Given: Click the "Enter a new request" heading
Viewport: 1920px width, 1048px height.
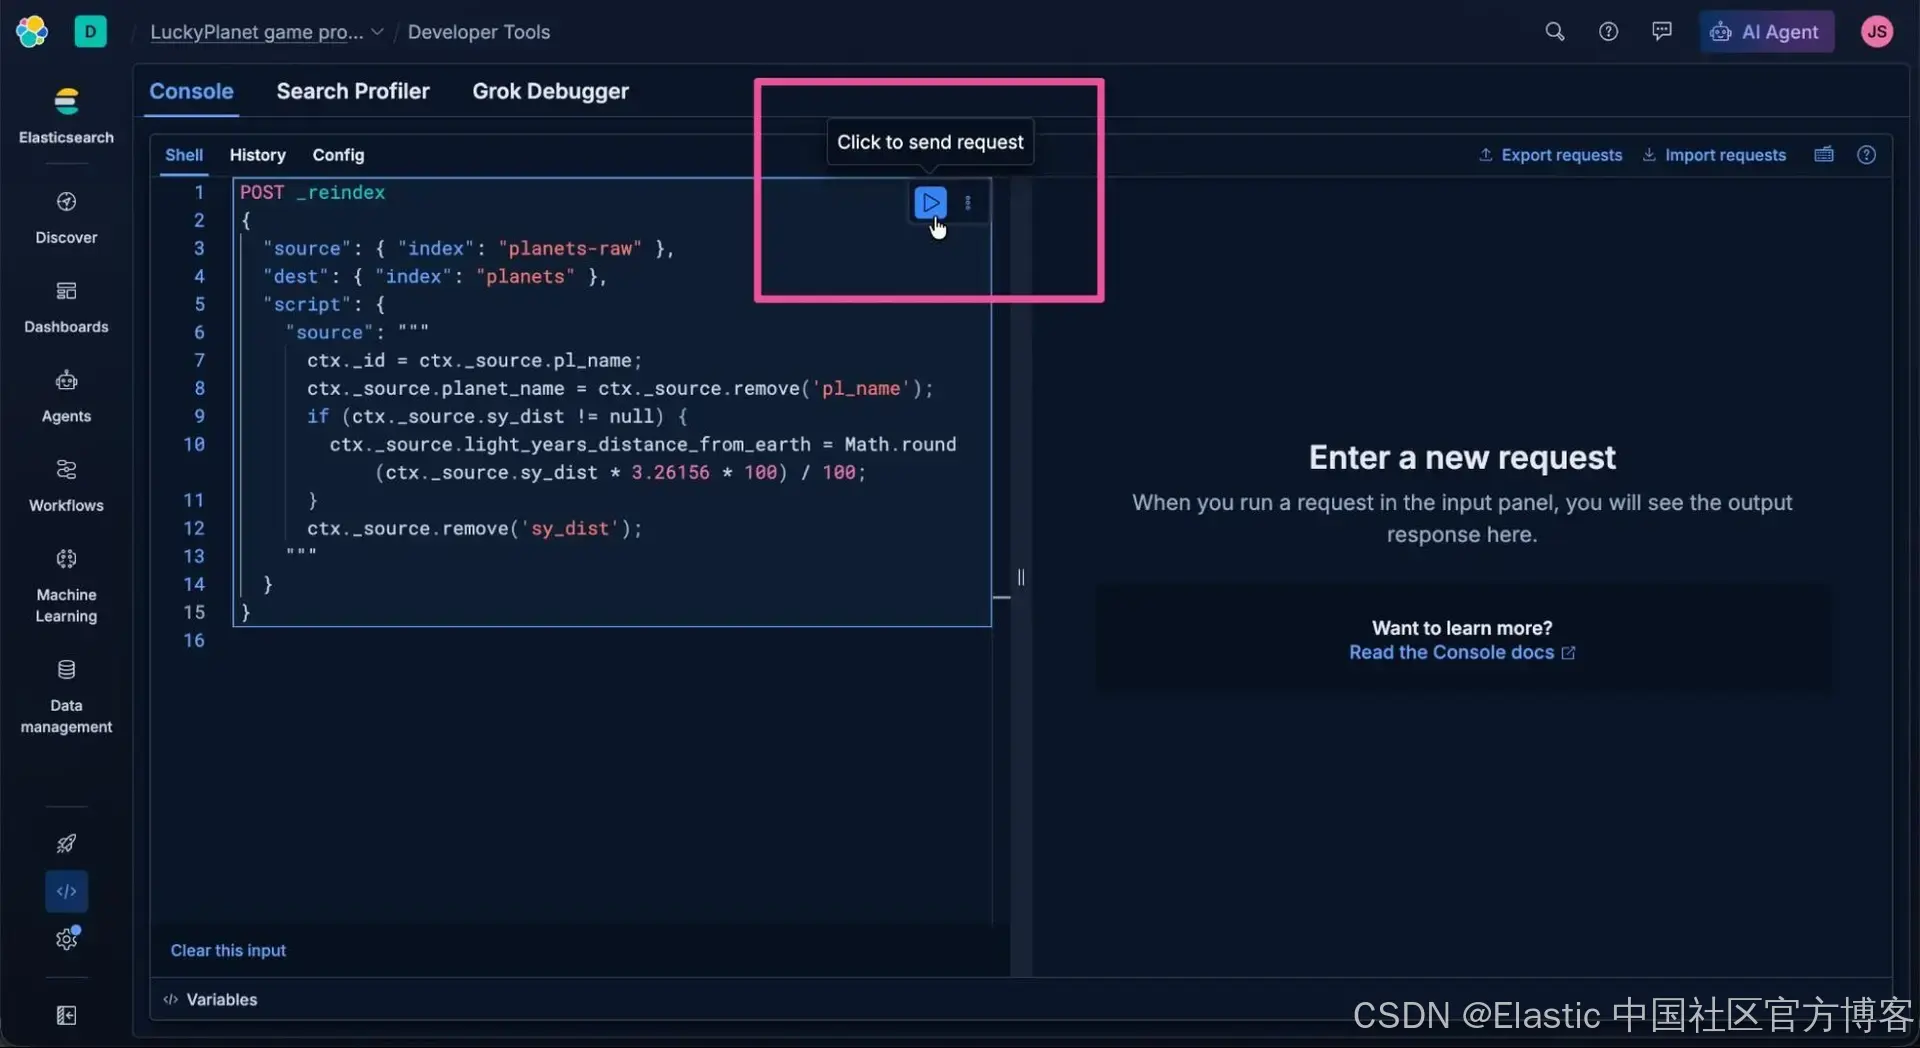Looking at the screenshot, I should coord(1462,457).
